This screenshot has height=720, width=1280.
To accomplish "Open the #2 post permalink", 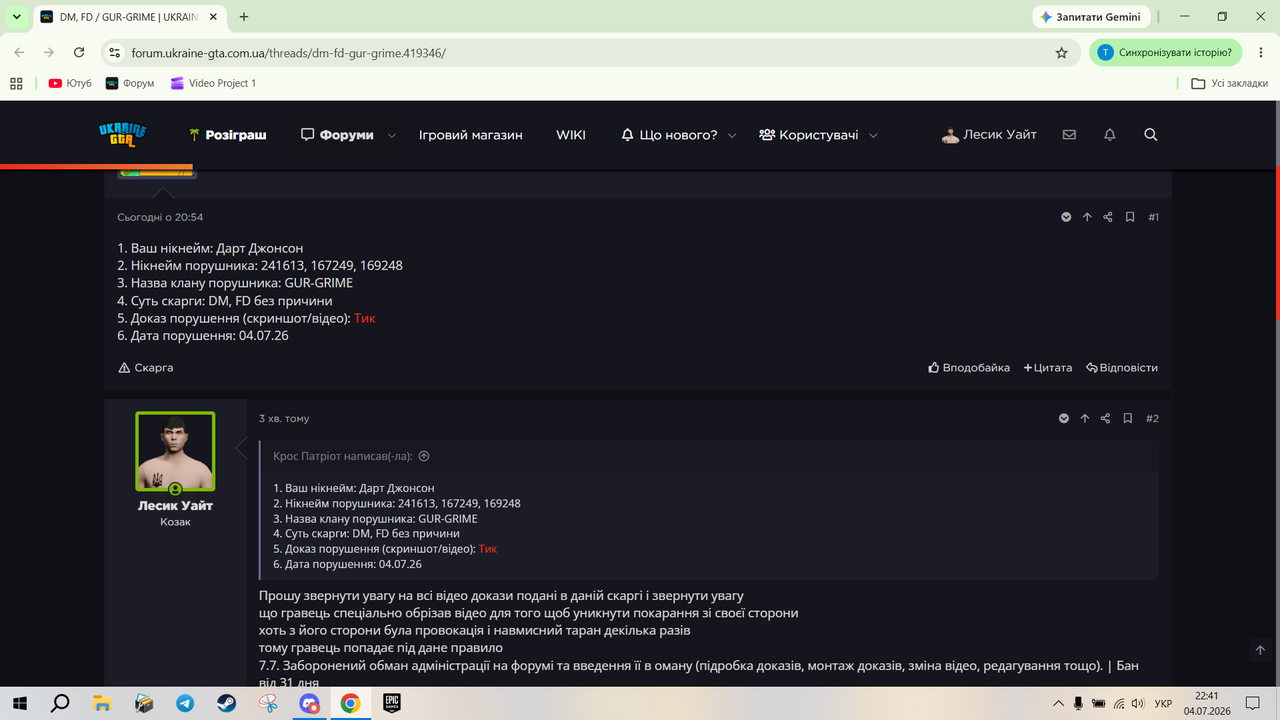I will [1152, 418].
